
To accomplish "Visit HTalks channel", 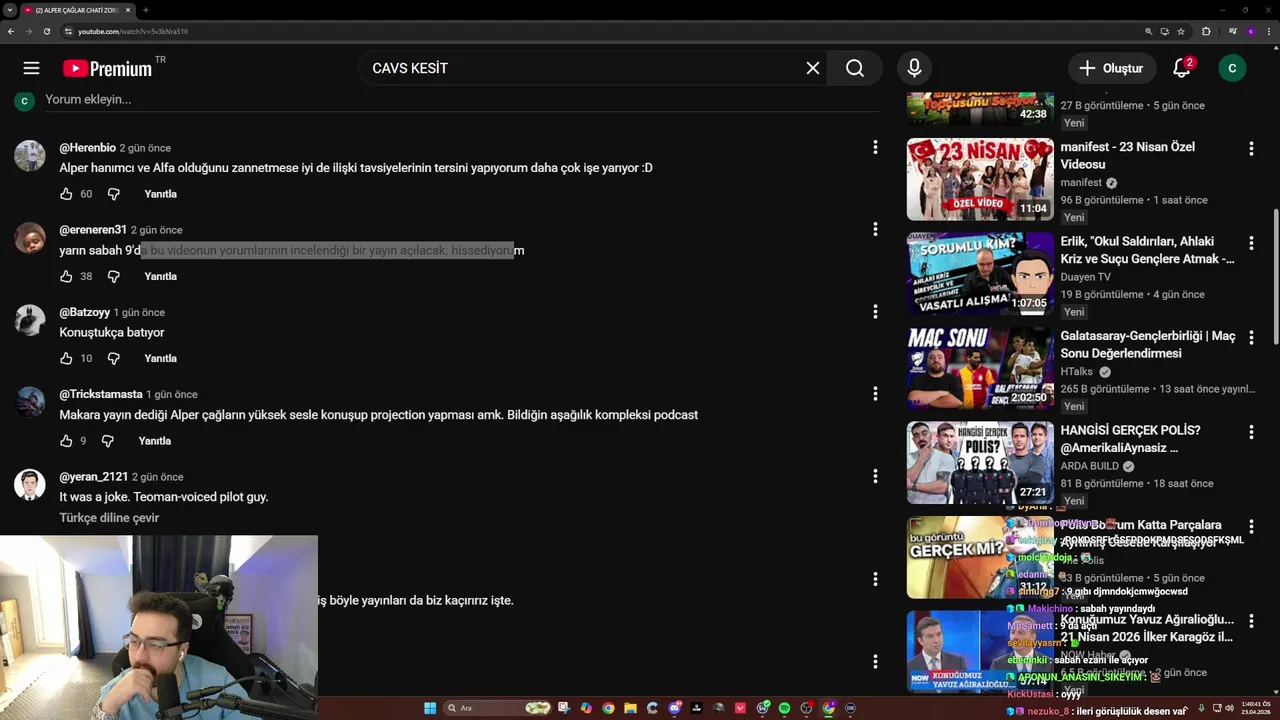I will (x=1077, y=372).
